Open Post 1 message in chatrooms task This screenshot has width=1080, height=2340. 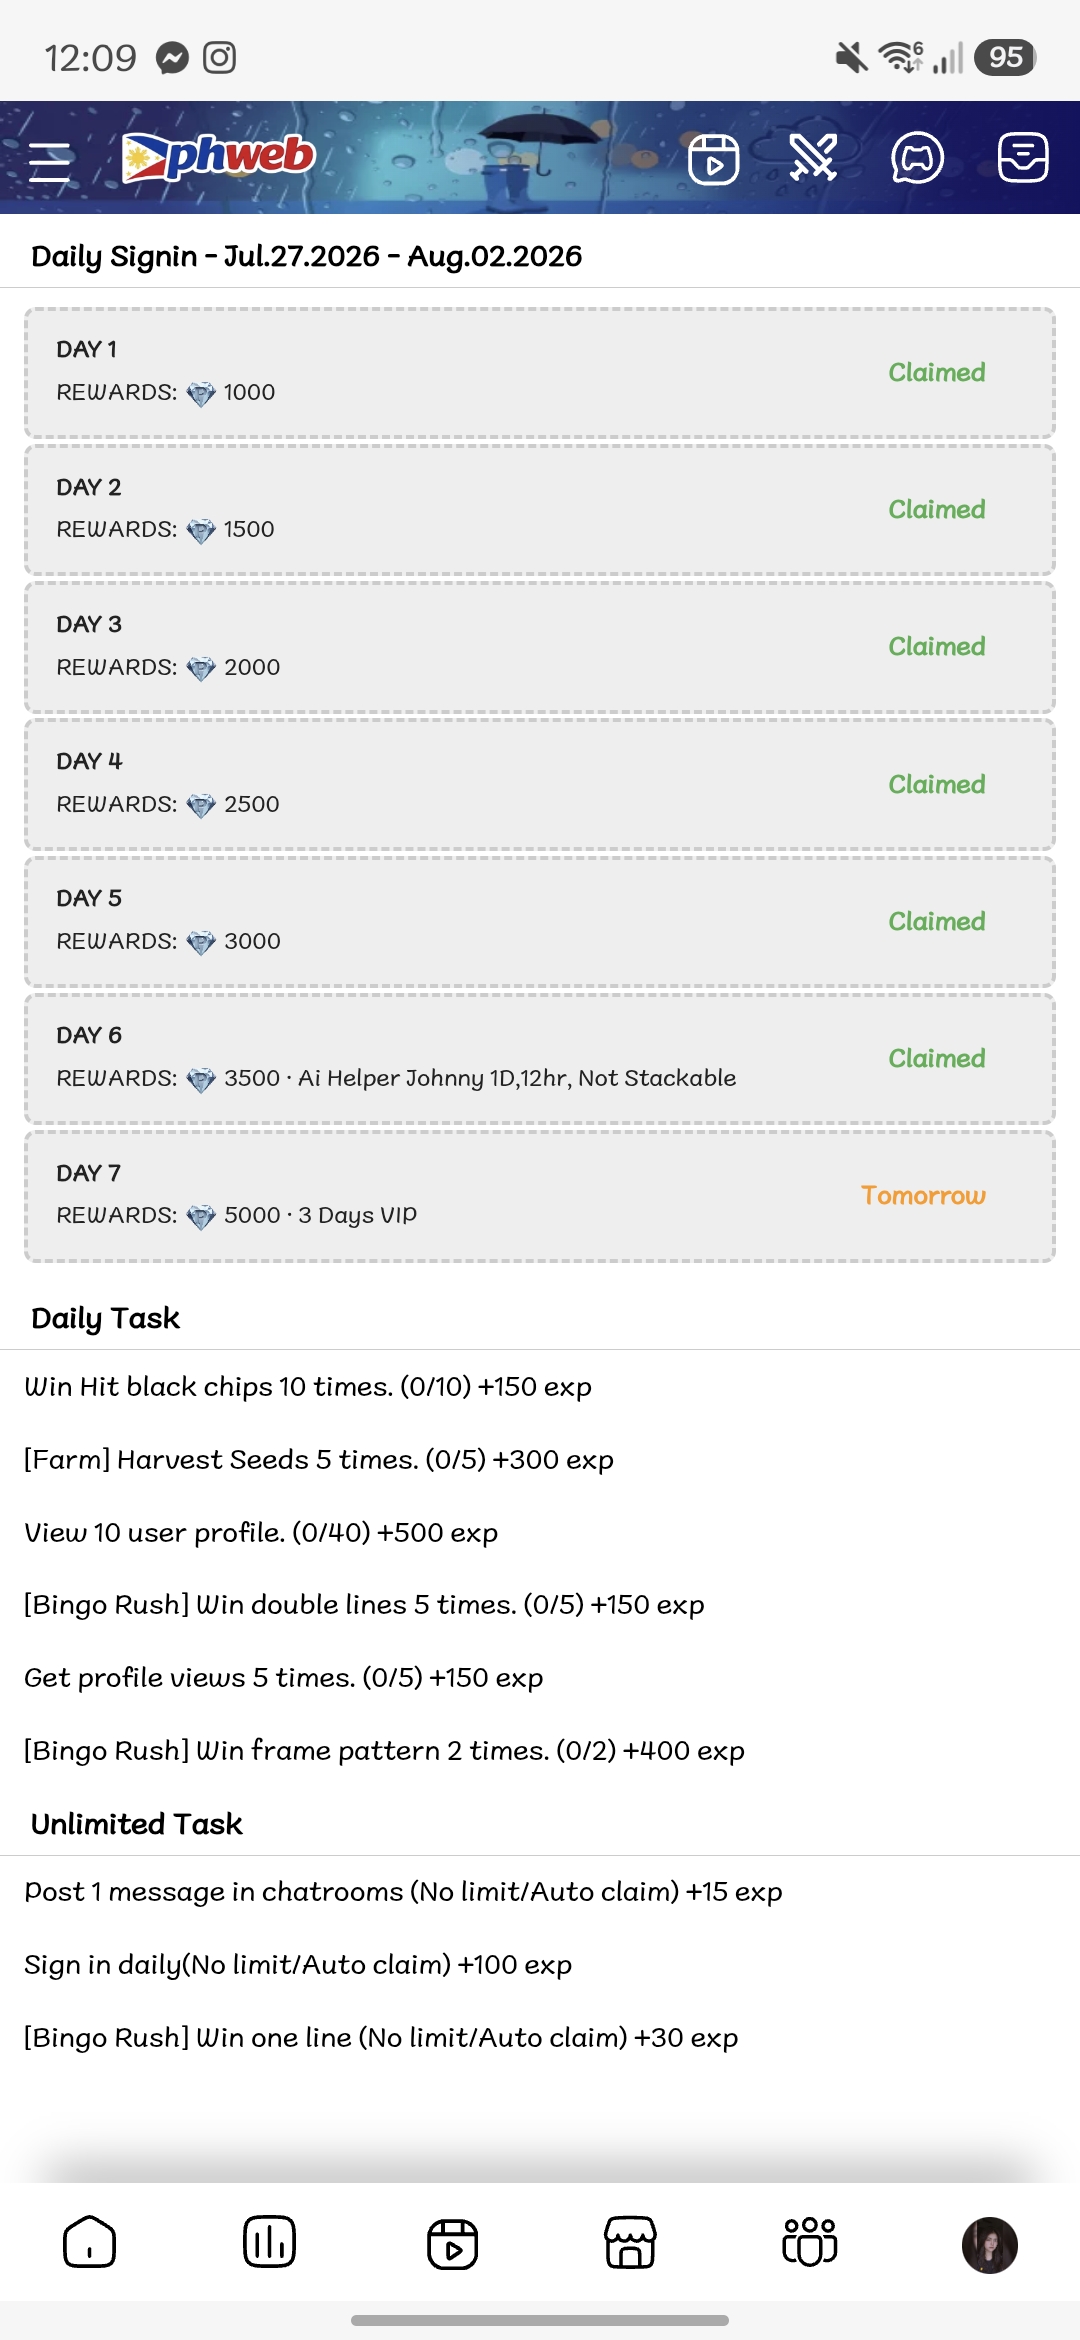pyautogui.click(x=403, y=1892)
